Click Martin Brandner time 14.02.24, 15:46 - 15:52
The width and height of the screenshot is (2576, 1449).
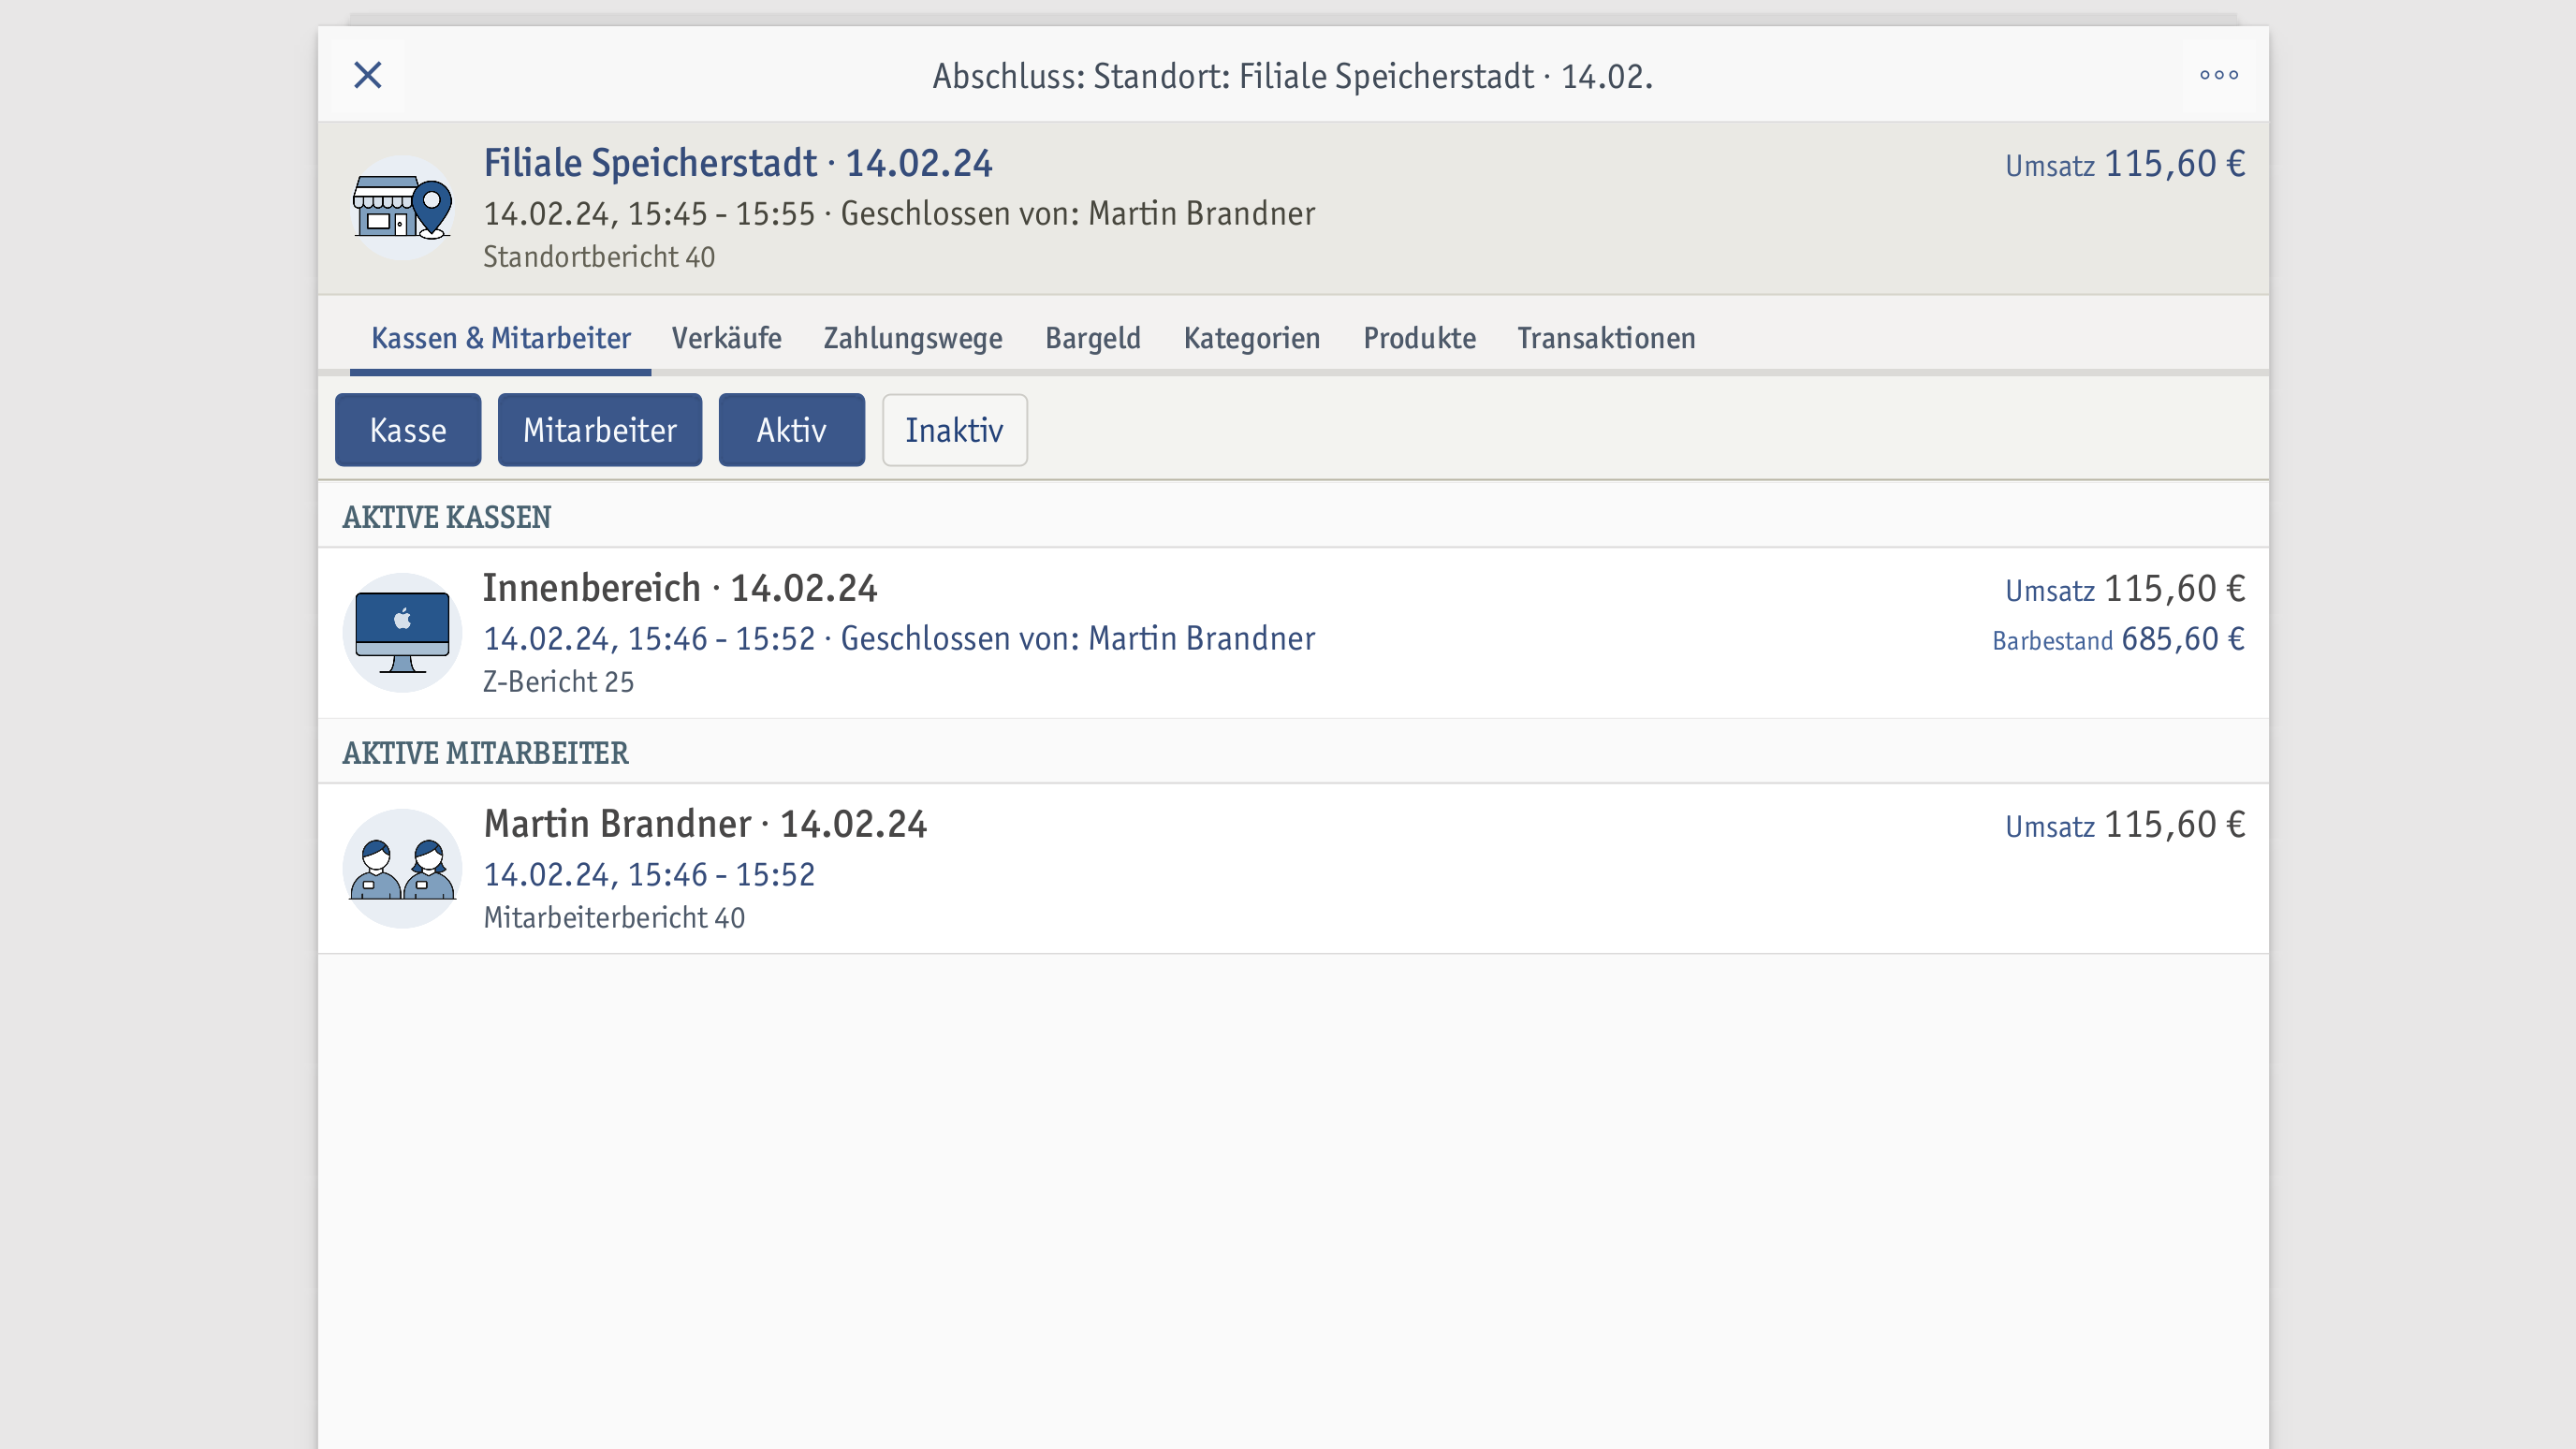[x=649, y=875]
